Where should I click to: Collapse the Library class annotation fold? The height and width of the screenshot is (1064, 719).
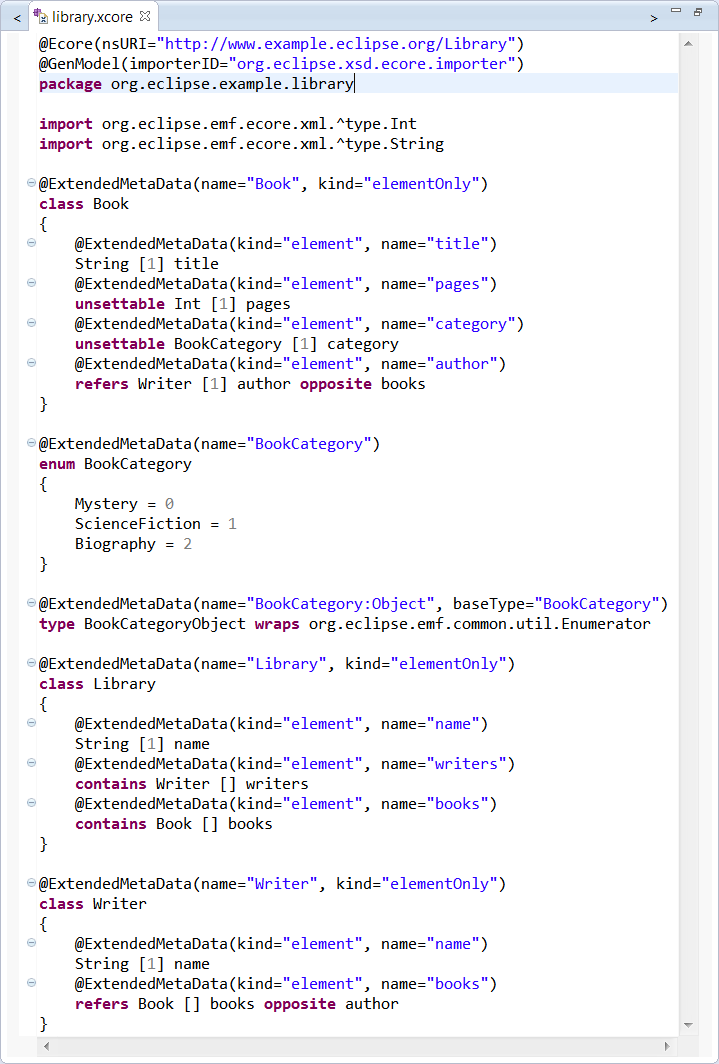[x=31, y=664]
